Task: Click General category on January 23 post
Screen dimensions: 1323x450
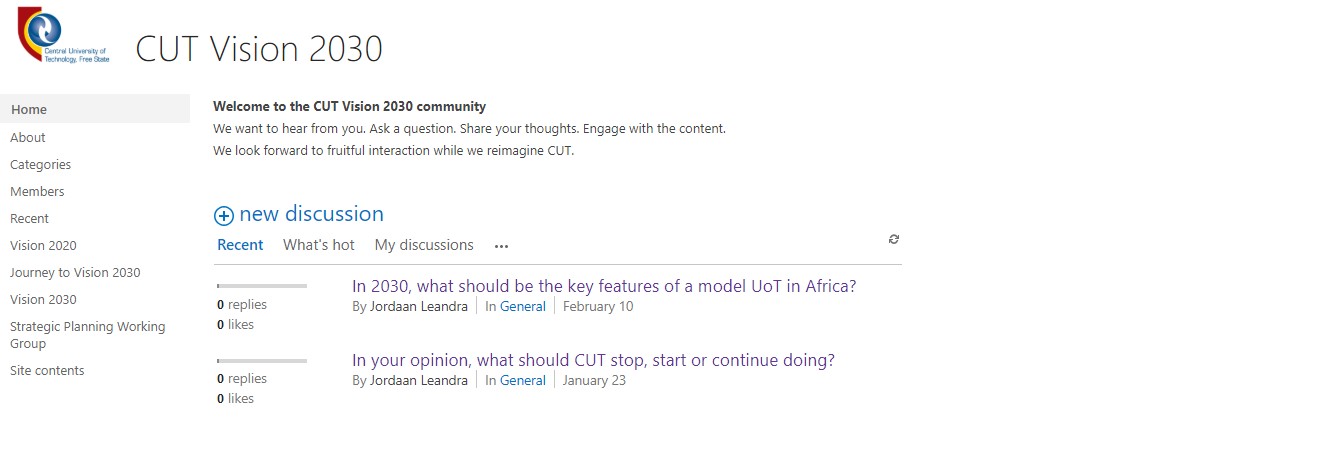Action: pos(523,380)
